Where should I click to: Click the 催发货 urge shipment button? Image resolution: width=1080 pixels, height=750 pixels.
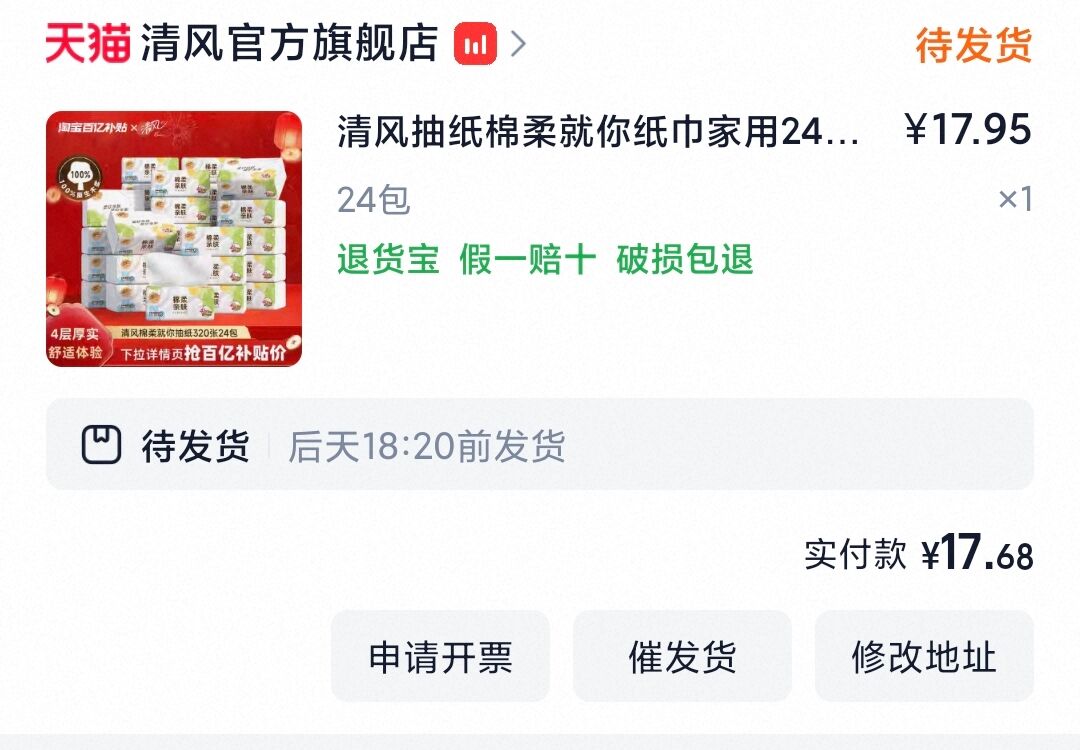point(683,656)
